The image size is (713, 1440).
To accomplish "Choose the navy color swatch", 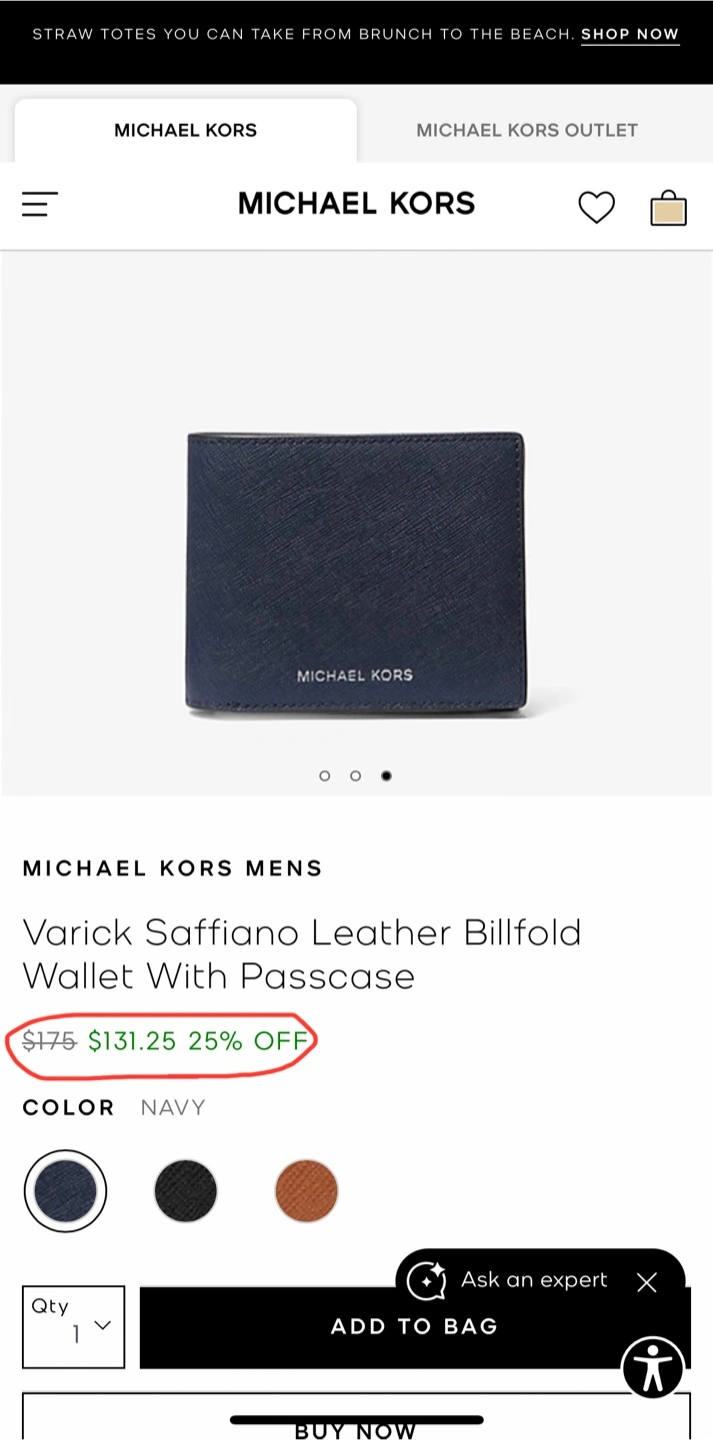I will (x=65, y=1191).
